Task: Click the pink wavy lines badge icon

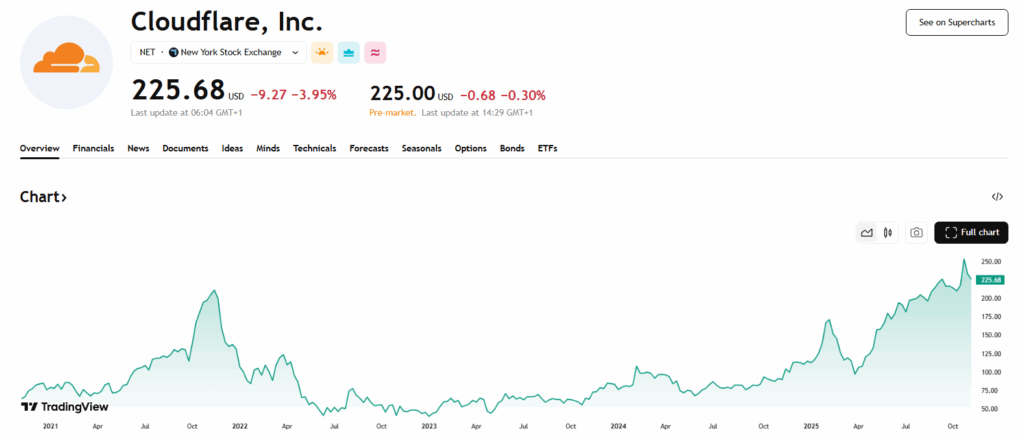Action: 375,52
